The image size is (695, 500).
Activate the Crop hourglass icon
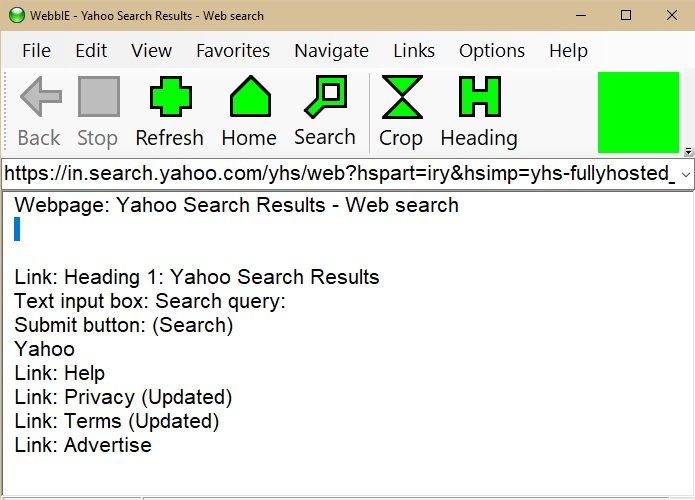pos(402,97)
